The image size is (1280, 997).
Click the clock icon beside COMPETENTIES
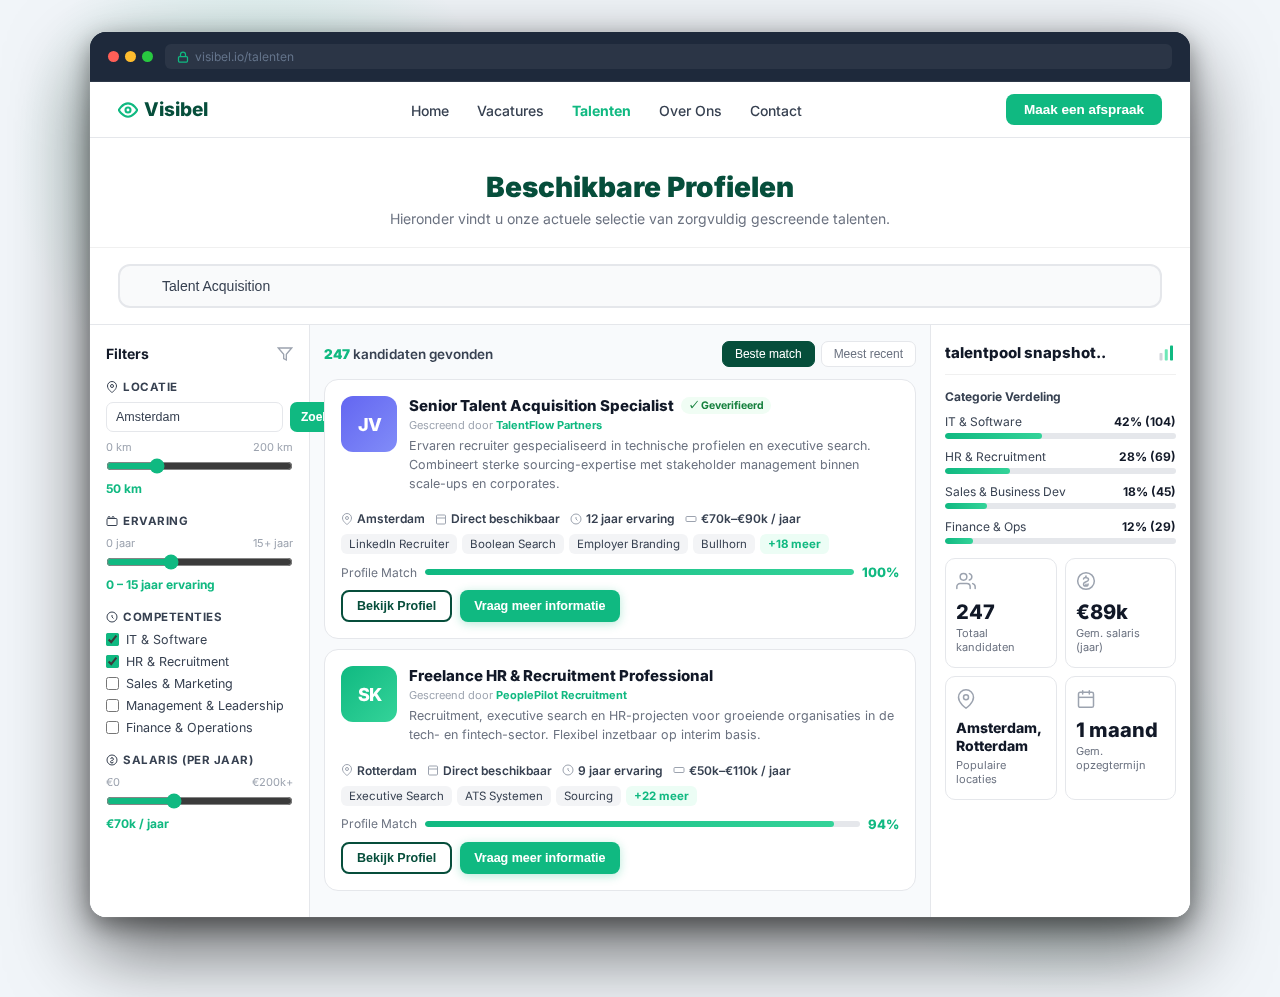pos(112,617)
